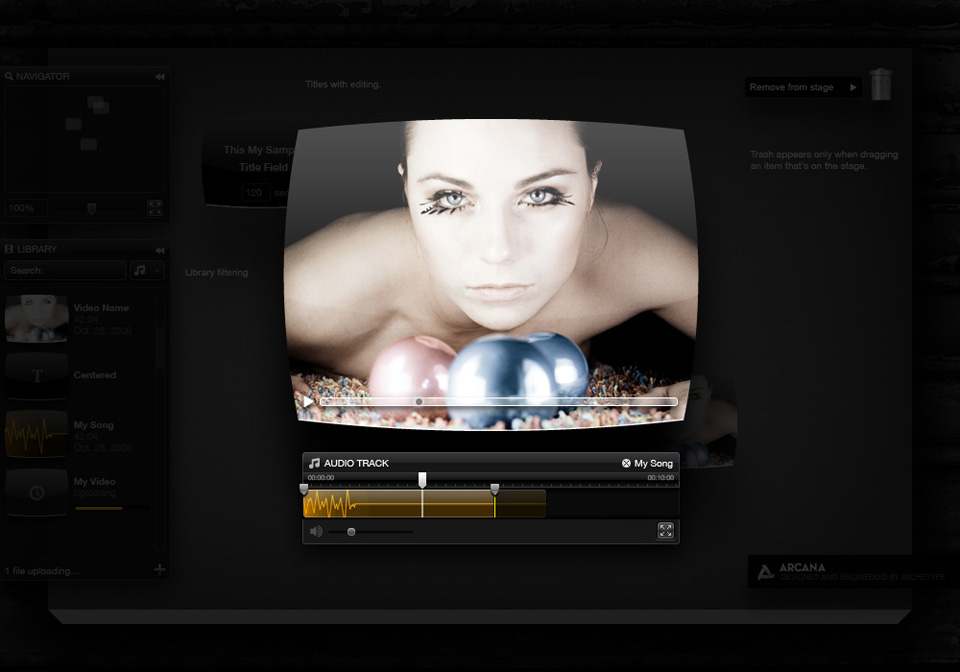Viewport: 960px width, 672px height.
Task: Click the audio trim end handle
Action: click(x=495, y=490)
